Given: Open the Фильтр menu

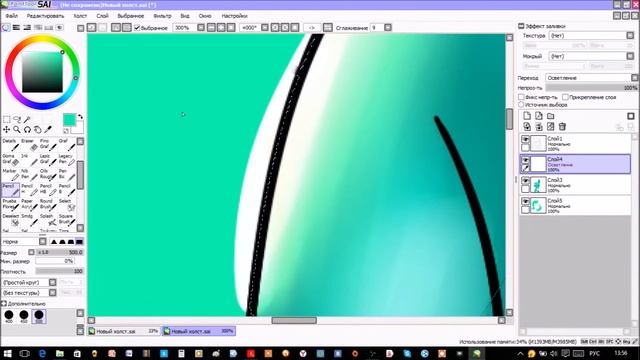Looking at the screenshot, I should click(162, 16).
